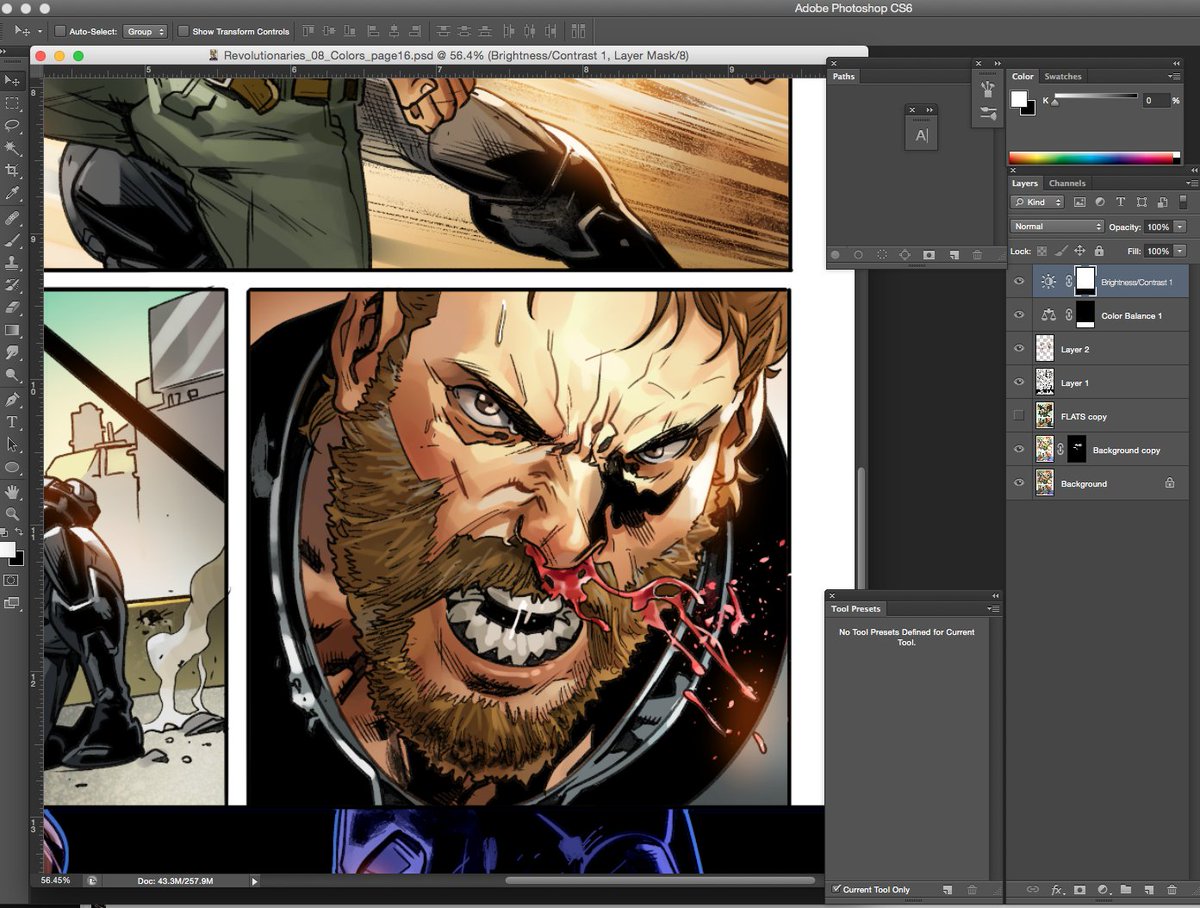Select the Eraser tool

tap(12, 307)
